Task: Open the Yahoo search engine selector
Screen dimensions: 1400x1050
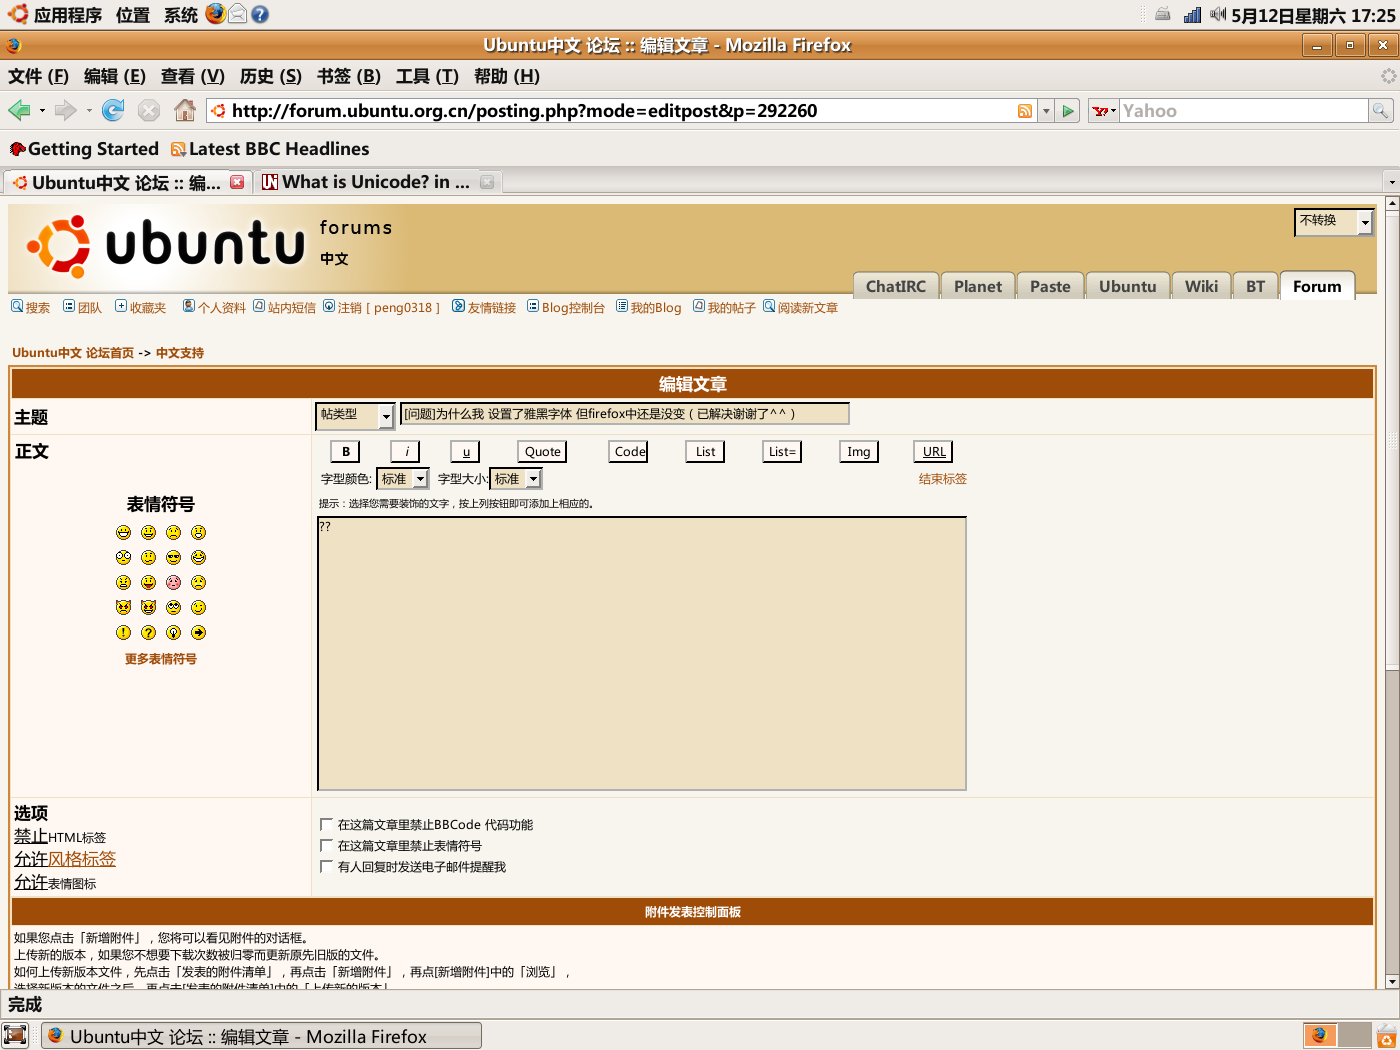Action: (x=1104, y=111)
